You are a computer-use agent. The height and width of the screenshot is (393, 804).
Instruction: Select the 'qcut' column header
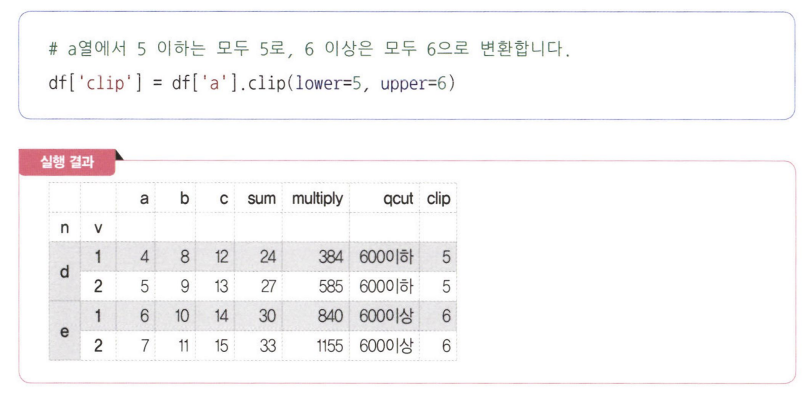[384, 198]
